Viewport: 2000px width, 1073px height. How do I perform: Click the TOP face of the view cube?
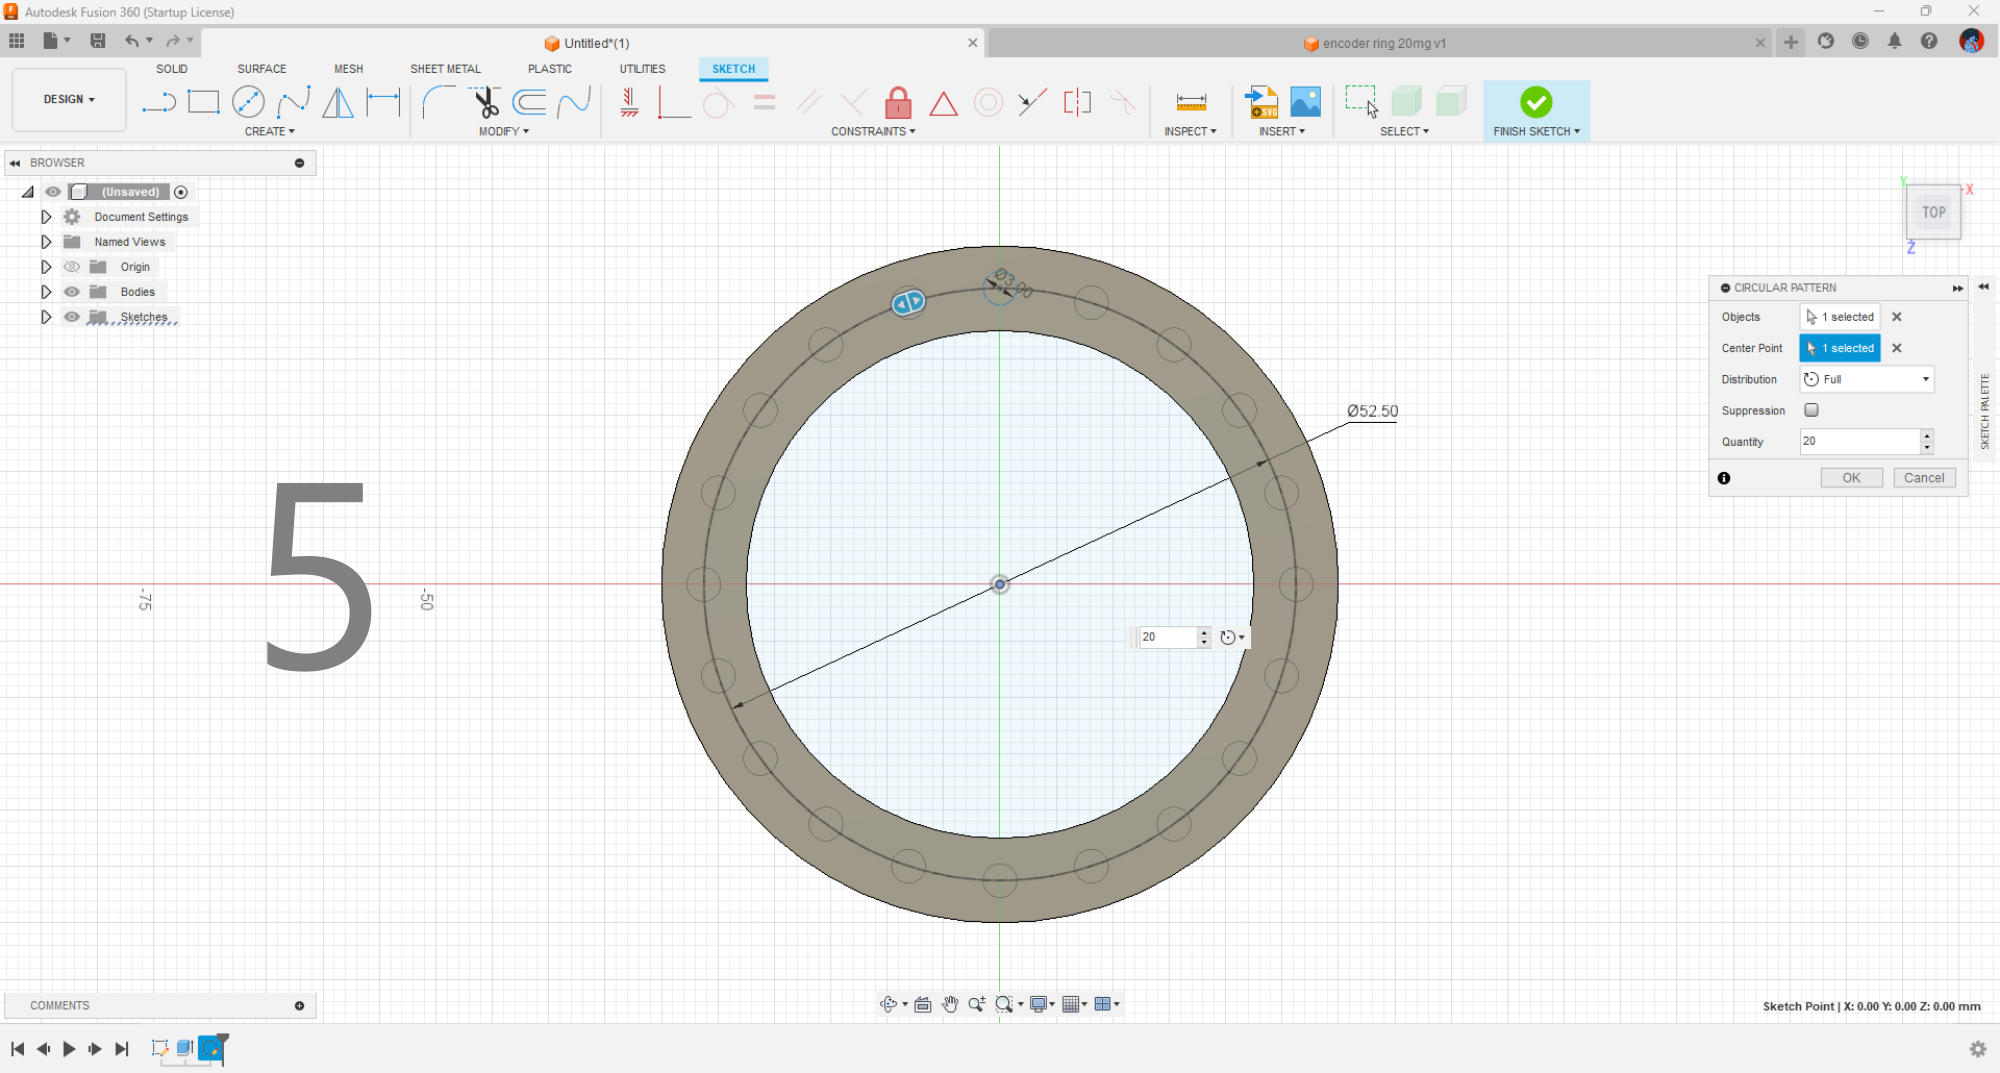pyautogui.click(x=1934, y=212)
